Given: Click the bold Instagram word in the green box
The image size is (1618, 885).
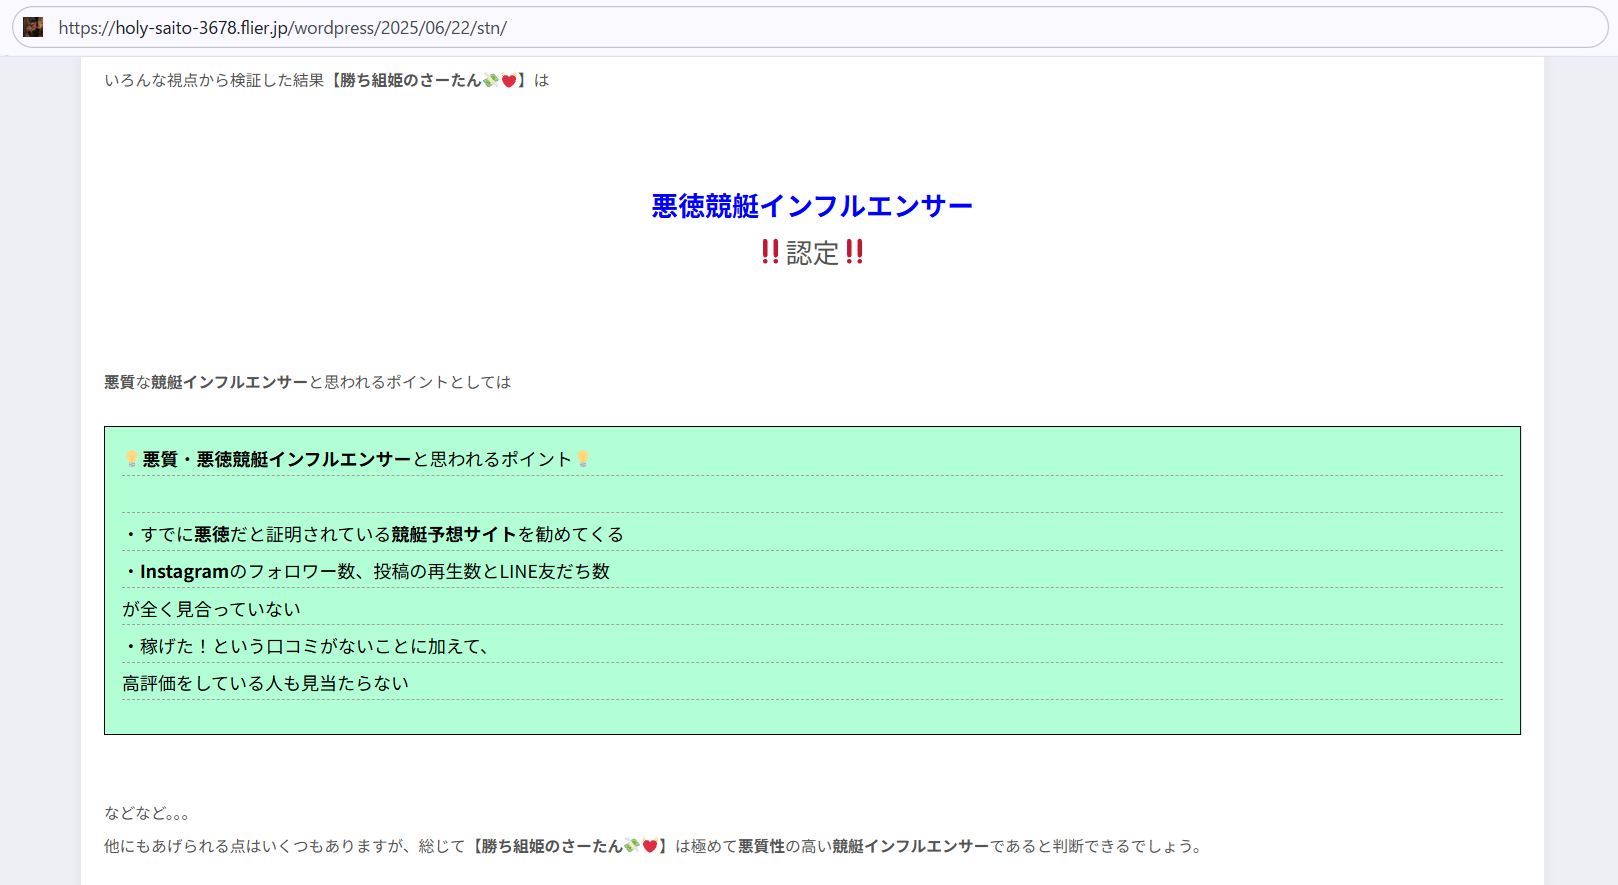Looking at the screenshot, I should (185, 571).
